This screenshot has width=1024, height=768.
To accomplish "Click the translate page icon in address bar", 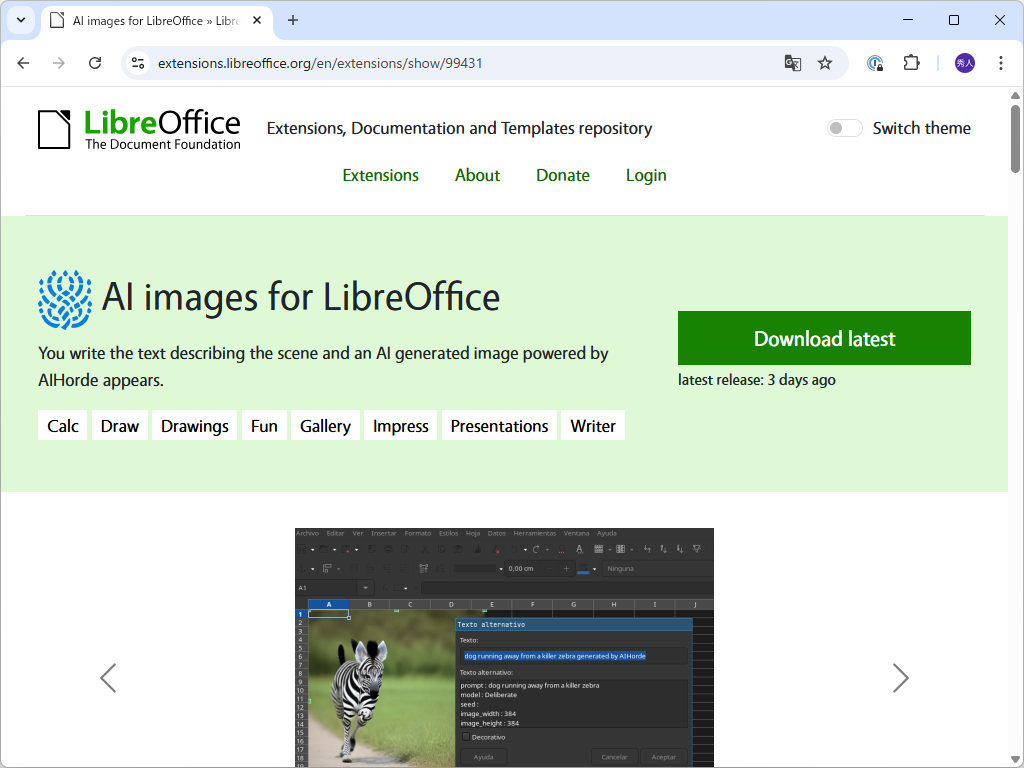I will 792,62.
